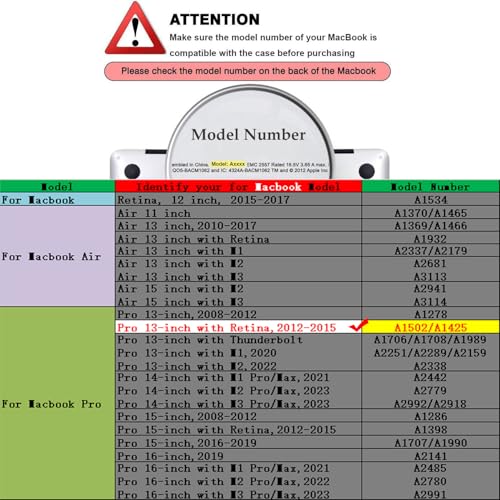Click the 'For Macbook Pro' category cell

coord(57,404)
